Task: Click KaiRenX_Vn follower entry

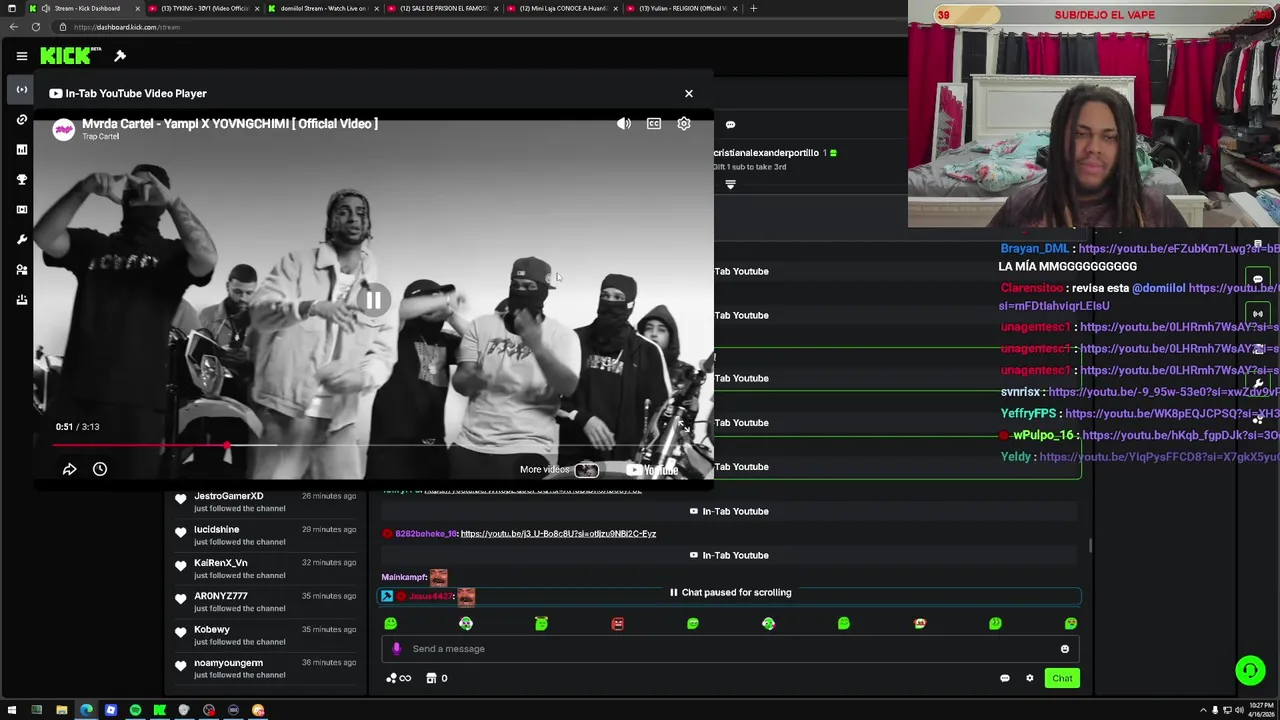Action: click(x=265, y=569)
